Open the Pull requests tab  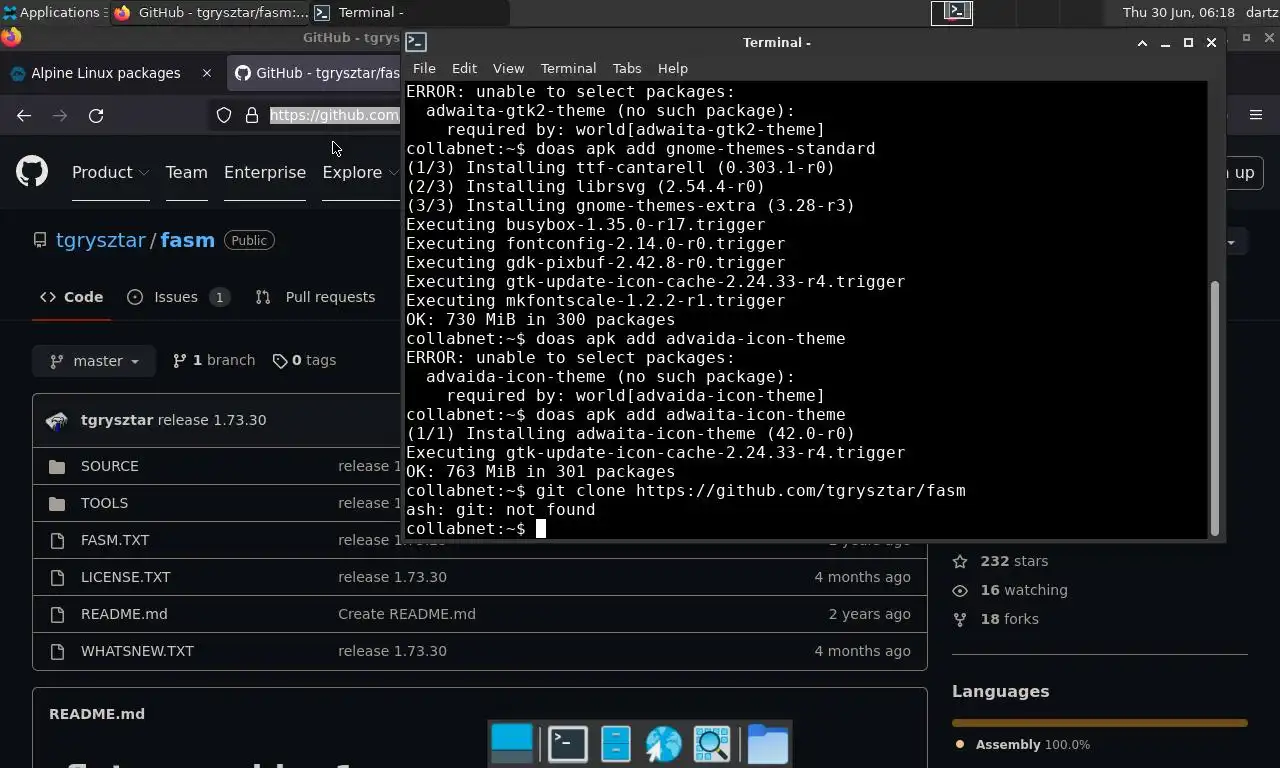pyautogui.click(x=315, y=297)
